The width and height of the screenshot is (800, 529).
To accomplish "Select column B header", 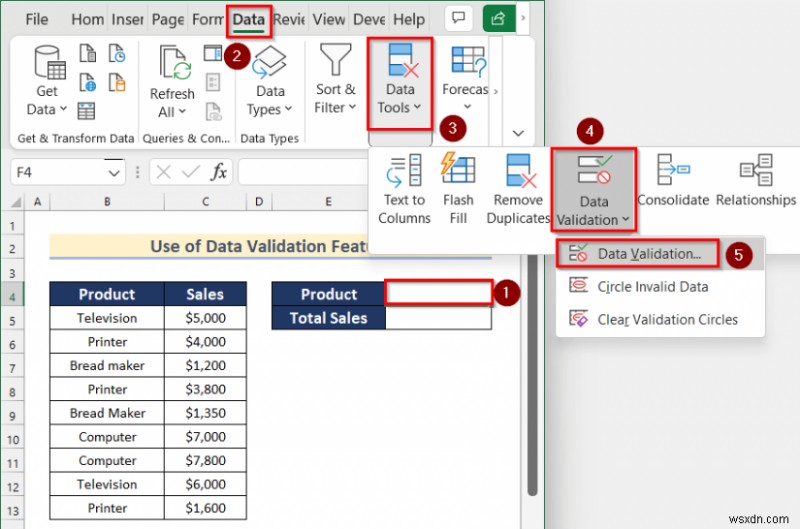I will pos(107,201).
